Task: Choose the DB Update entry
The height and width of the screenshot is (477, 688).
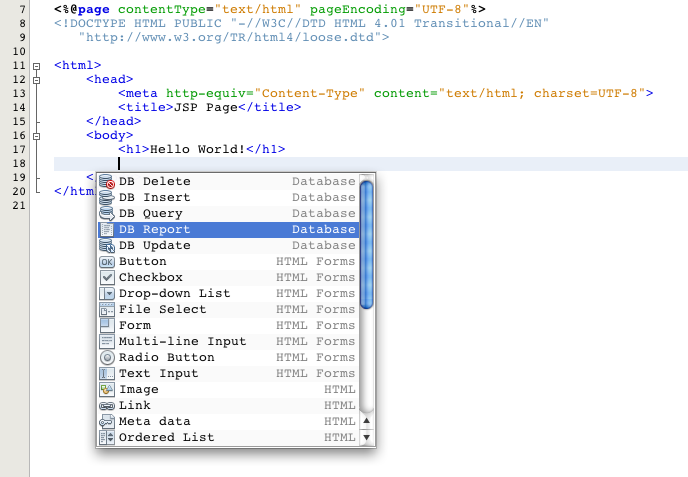Action: (154, 246)
